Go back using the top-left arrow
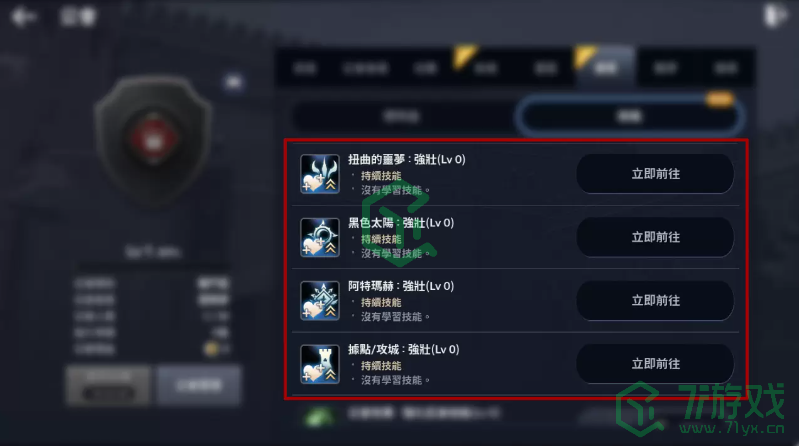The image size is (800, 446). tap(23, 17)
